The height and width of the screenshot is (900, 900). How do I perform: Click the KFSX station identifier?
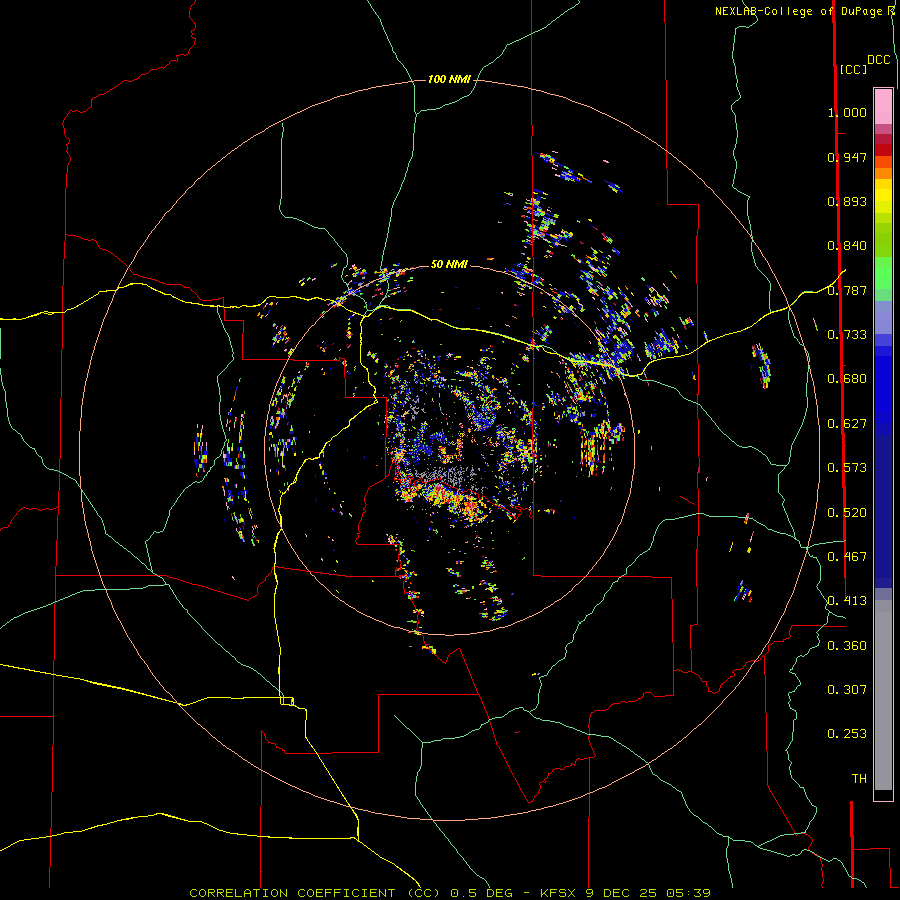tap(560, 893)
